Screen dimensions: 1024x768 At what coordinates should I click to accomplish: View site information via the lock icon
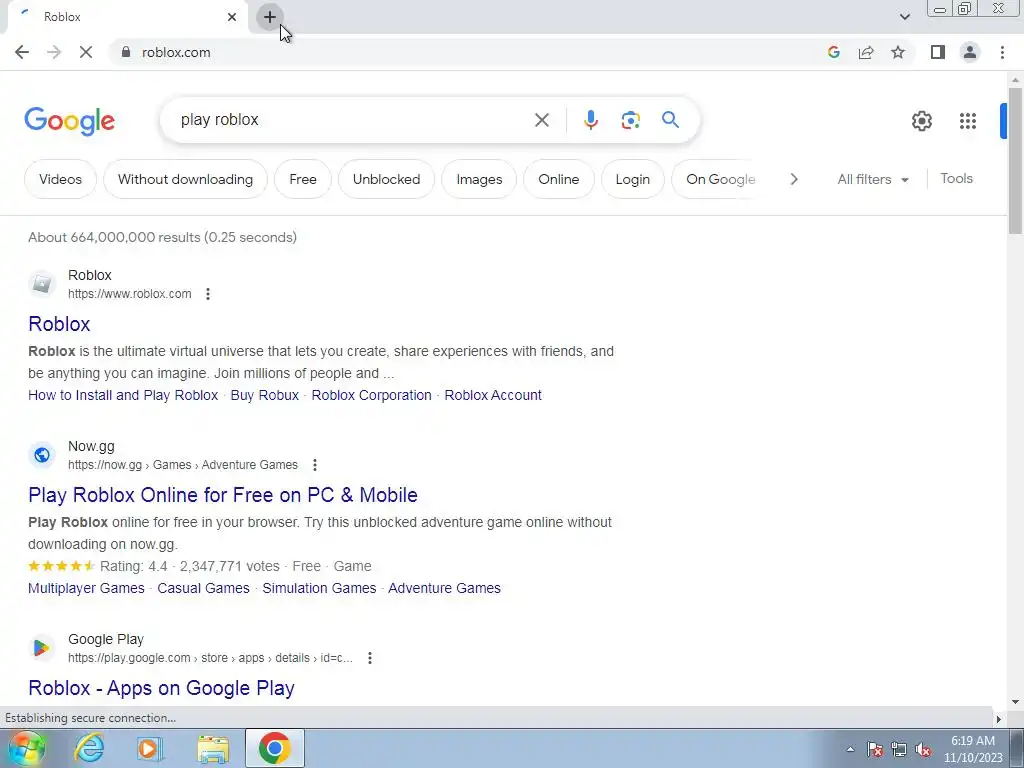126,52
